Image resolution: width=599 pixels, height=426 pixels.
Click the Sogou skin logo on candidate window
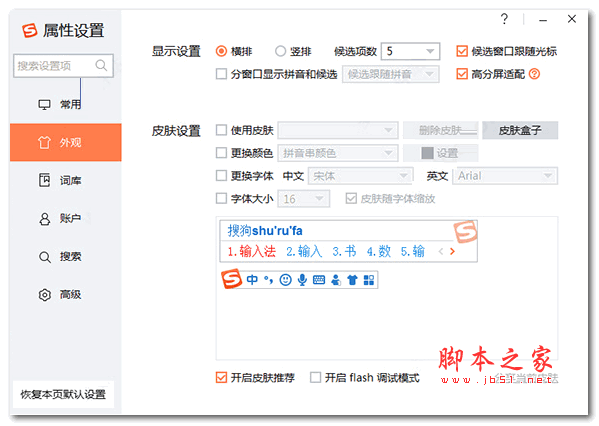coord(465,232)
